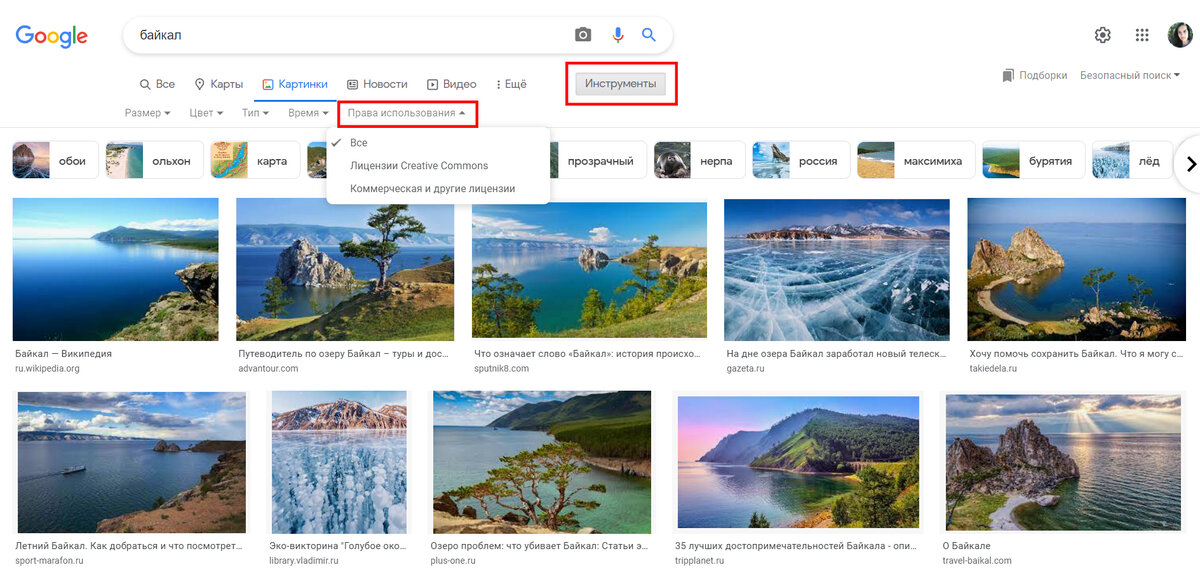The height and width of the screenshot is (572, 1200).
Task: Open the Новости tab
Action: 377,84
